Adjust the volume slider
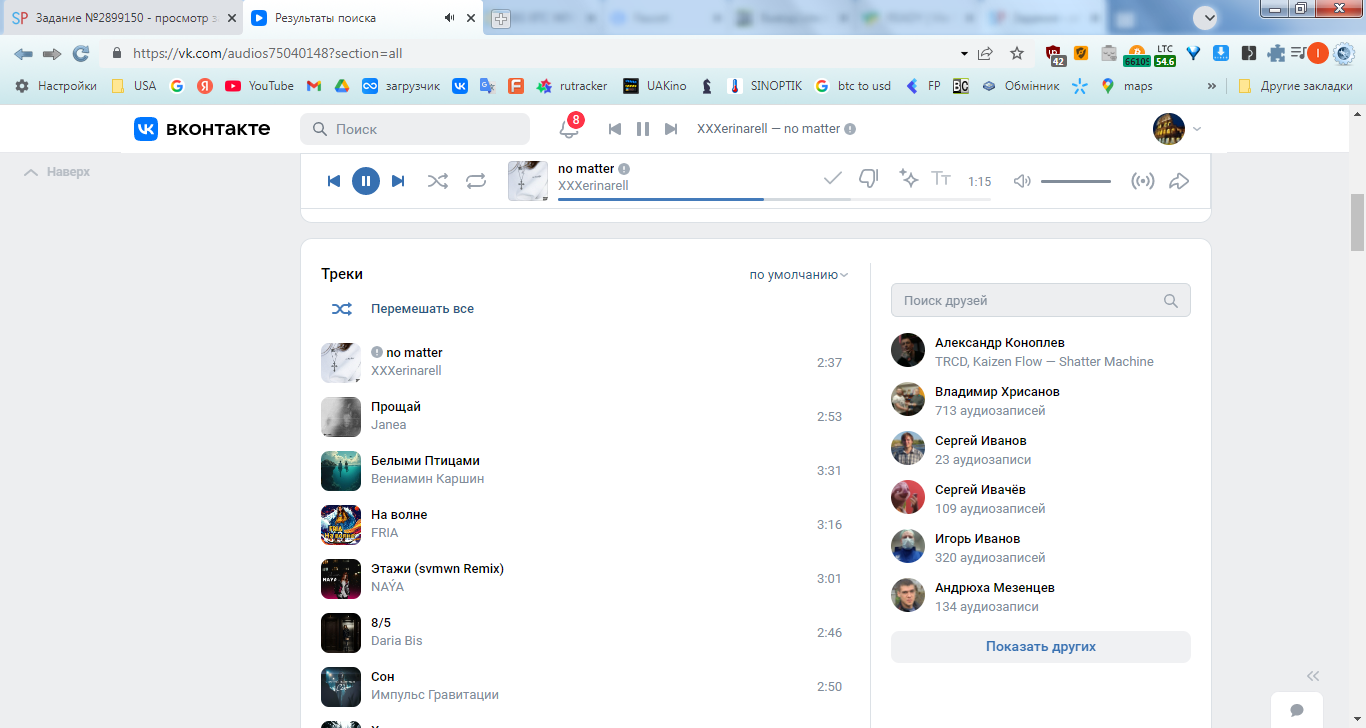The height and width of the screenshot is (728, 1366). 1076,181
